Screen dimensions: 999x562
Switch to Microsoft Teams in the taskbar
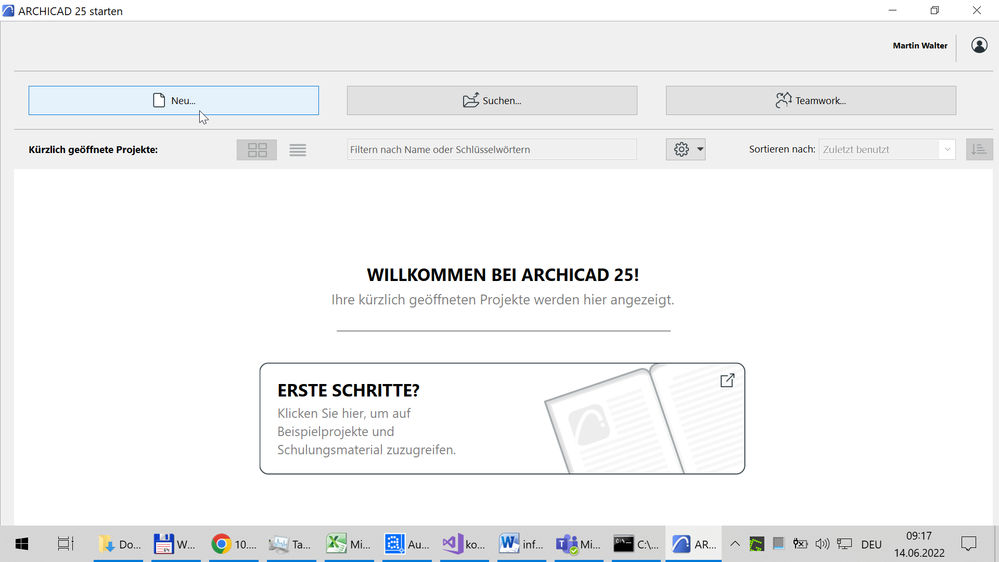579,544
